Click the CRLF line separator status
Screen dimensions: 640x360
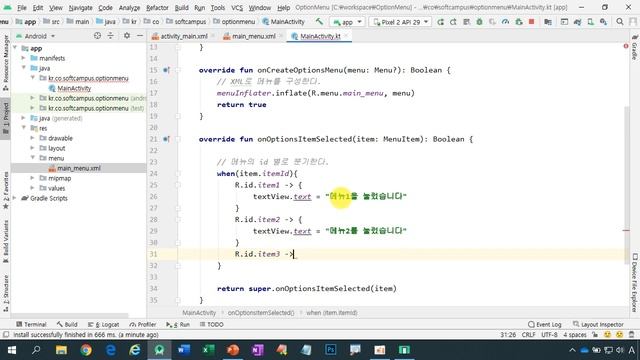pos(528,335)
